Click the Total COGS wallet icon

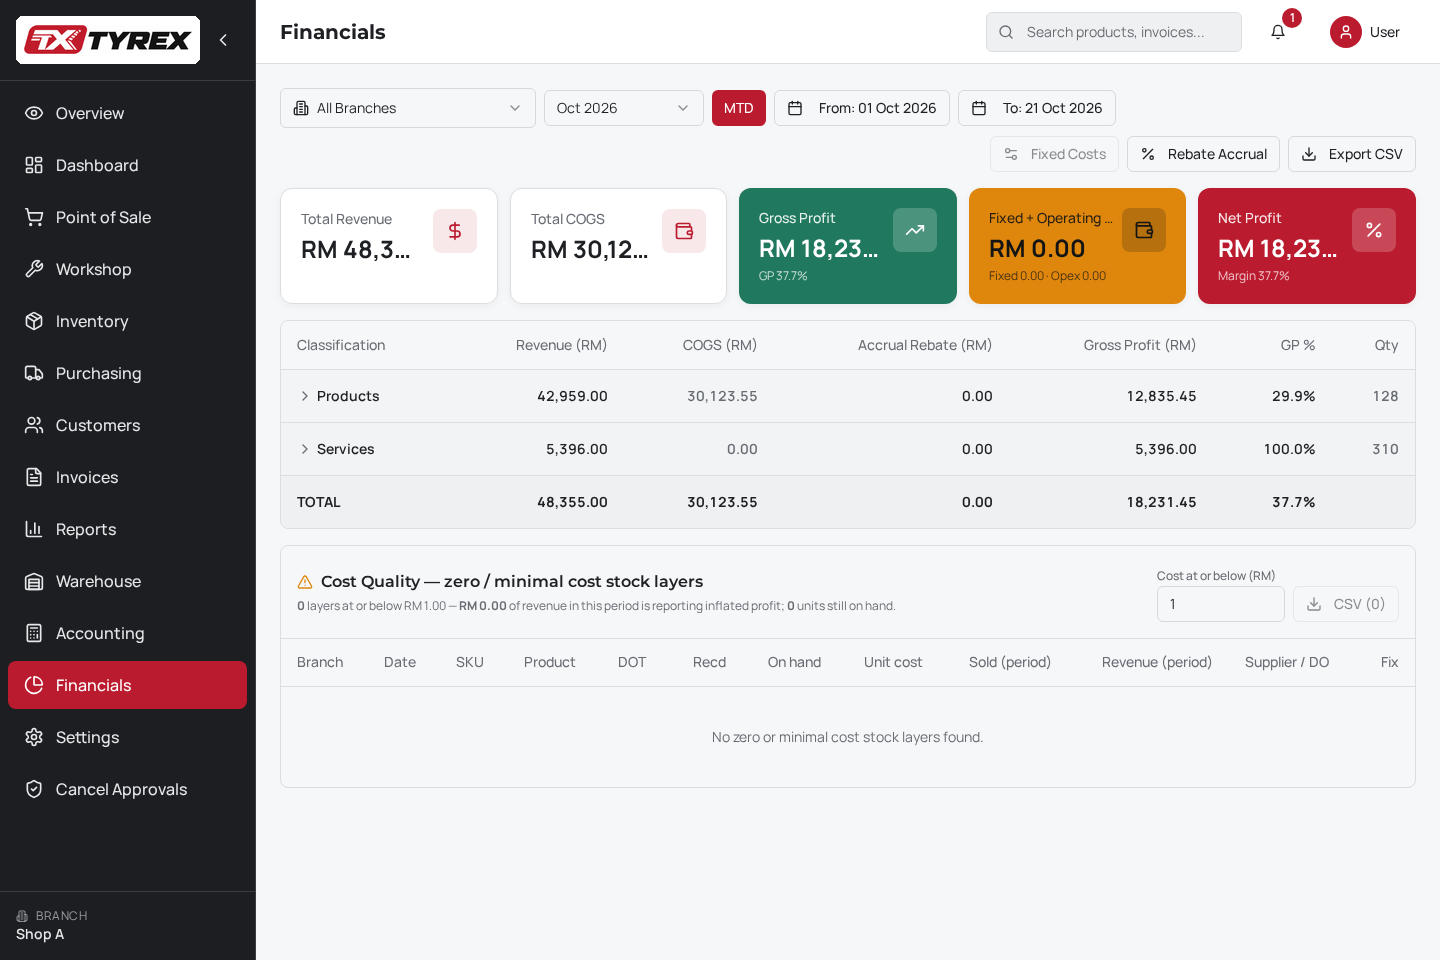click(x=684, y=231)
